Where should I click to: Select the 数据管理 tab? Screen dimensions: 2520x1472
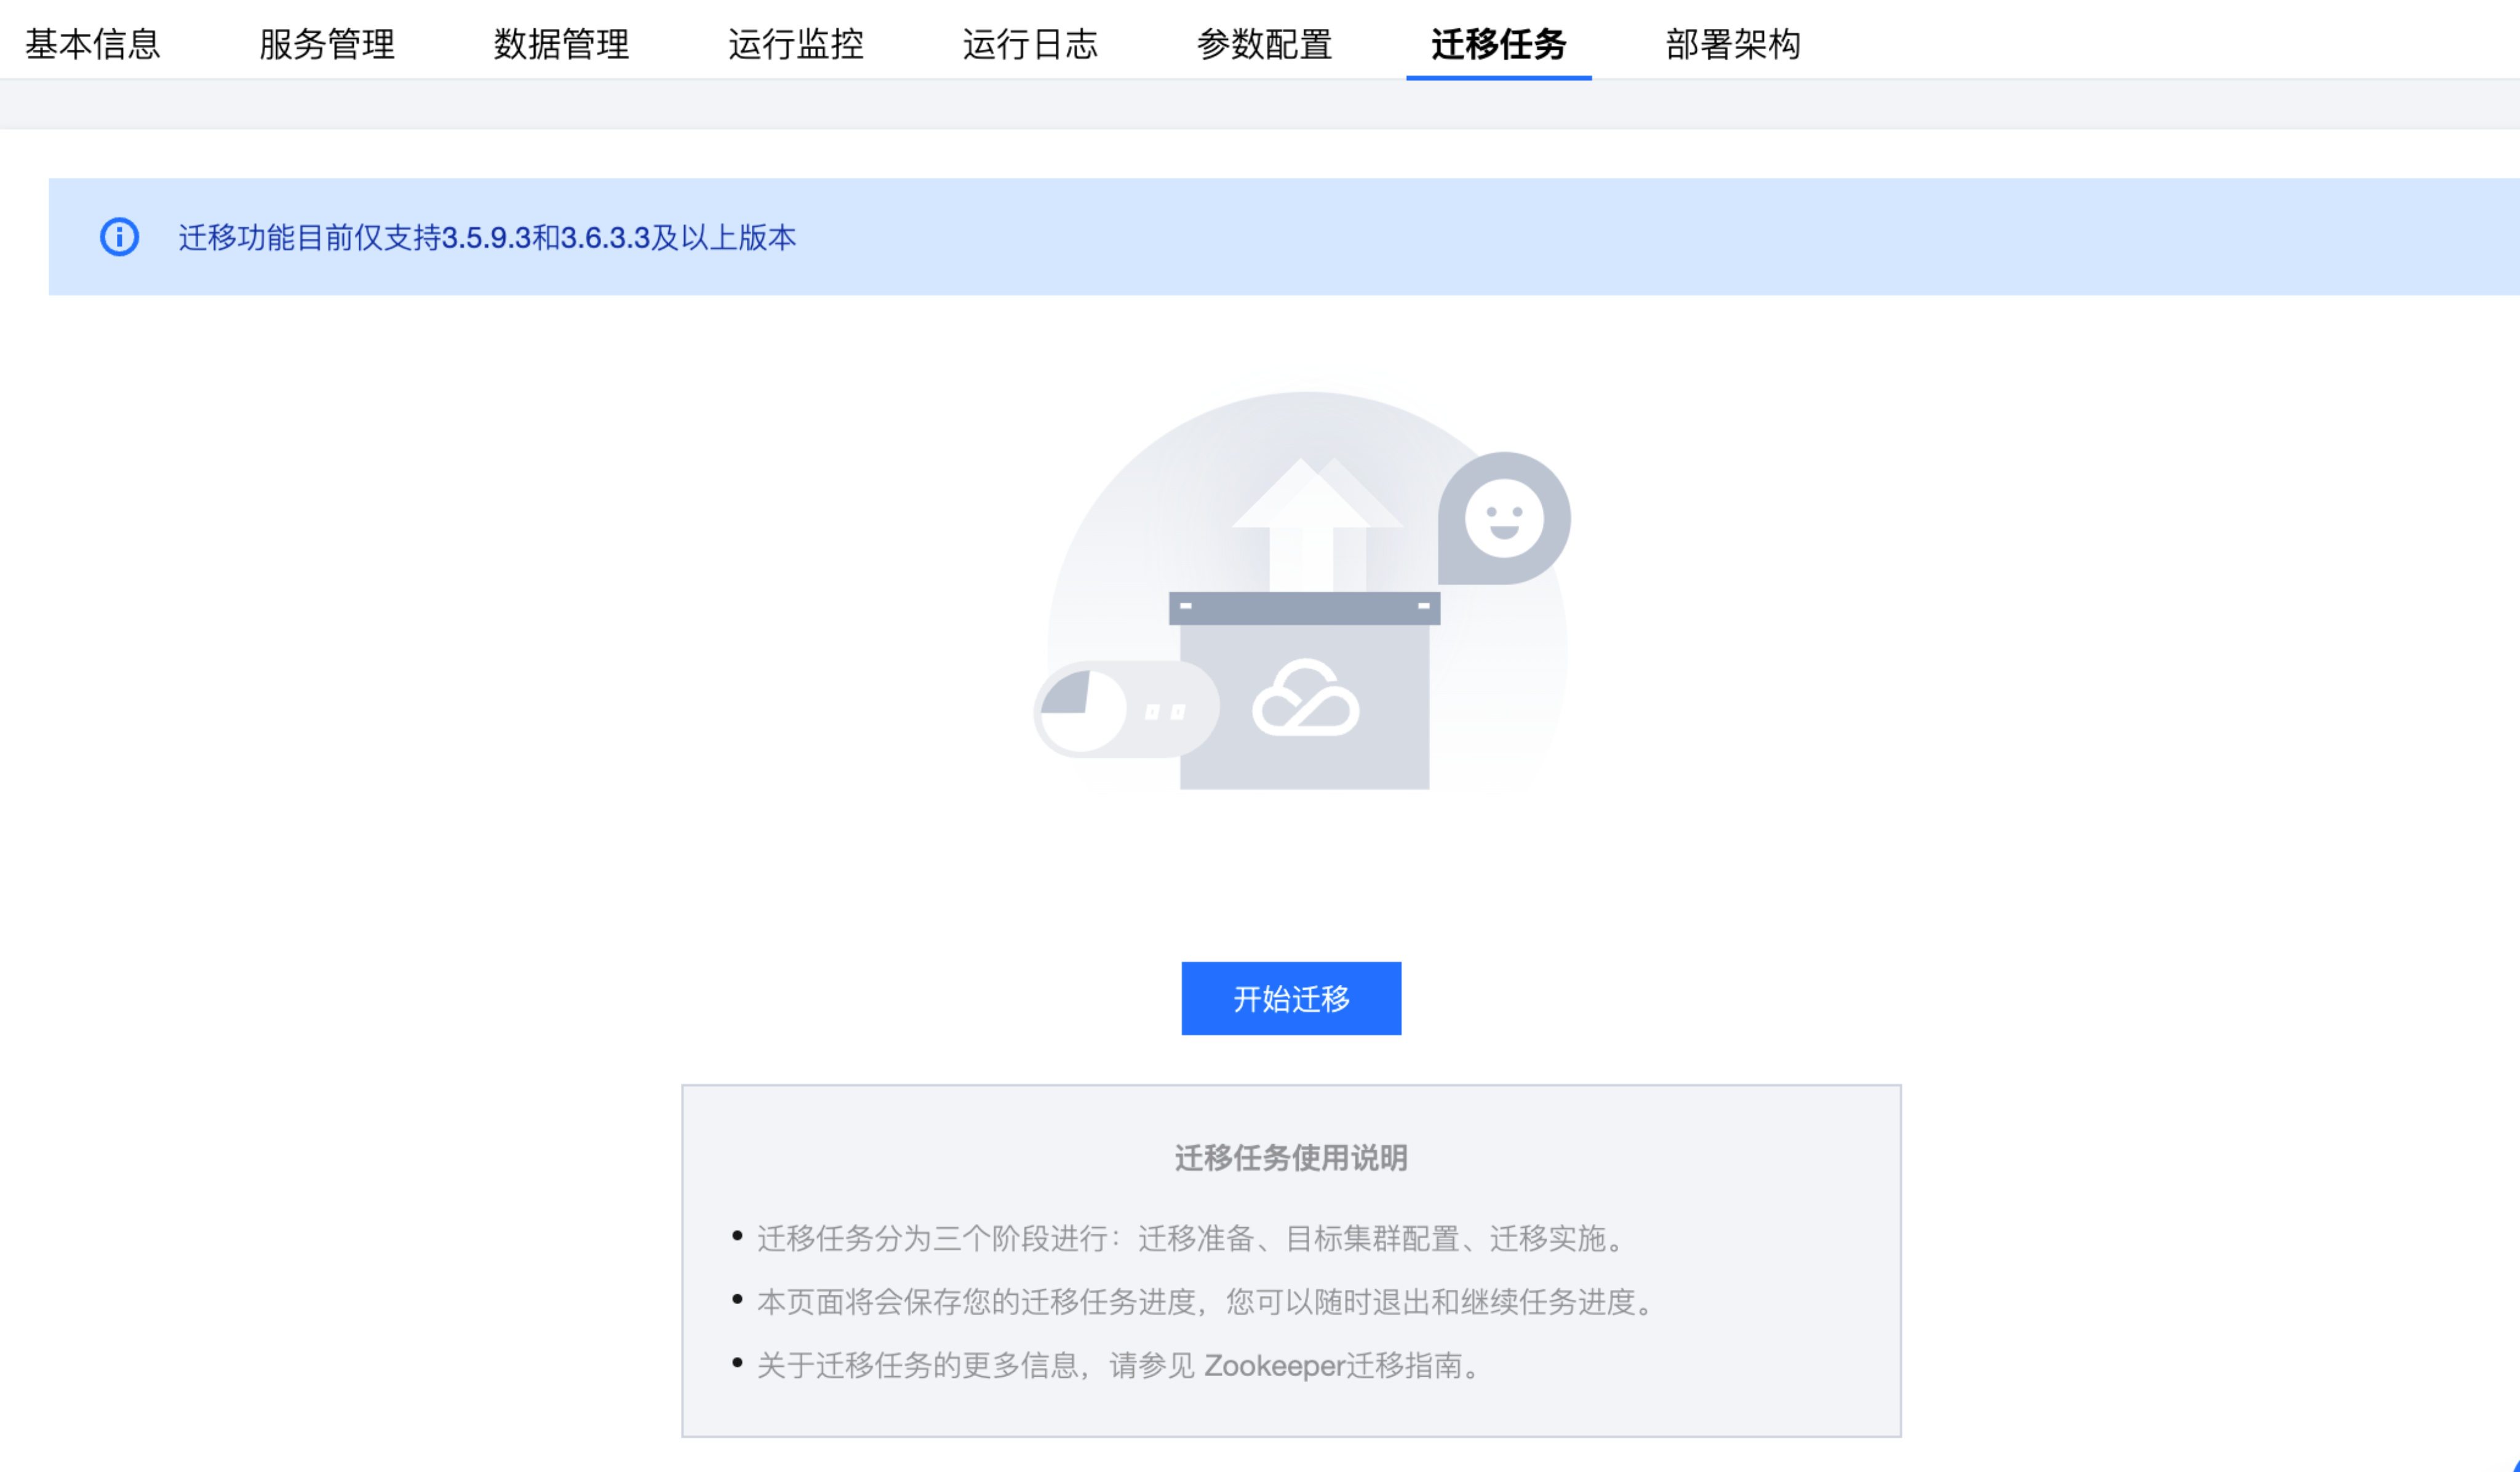point(561,44)
